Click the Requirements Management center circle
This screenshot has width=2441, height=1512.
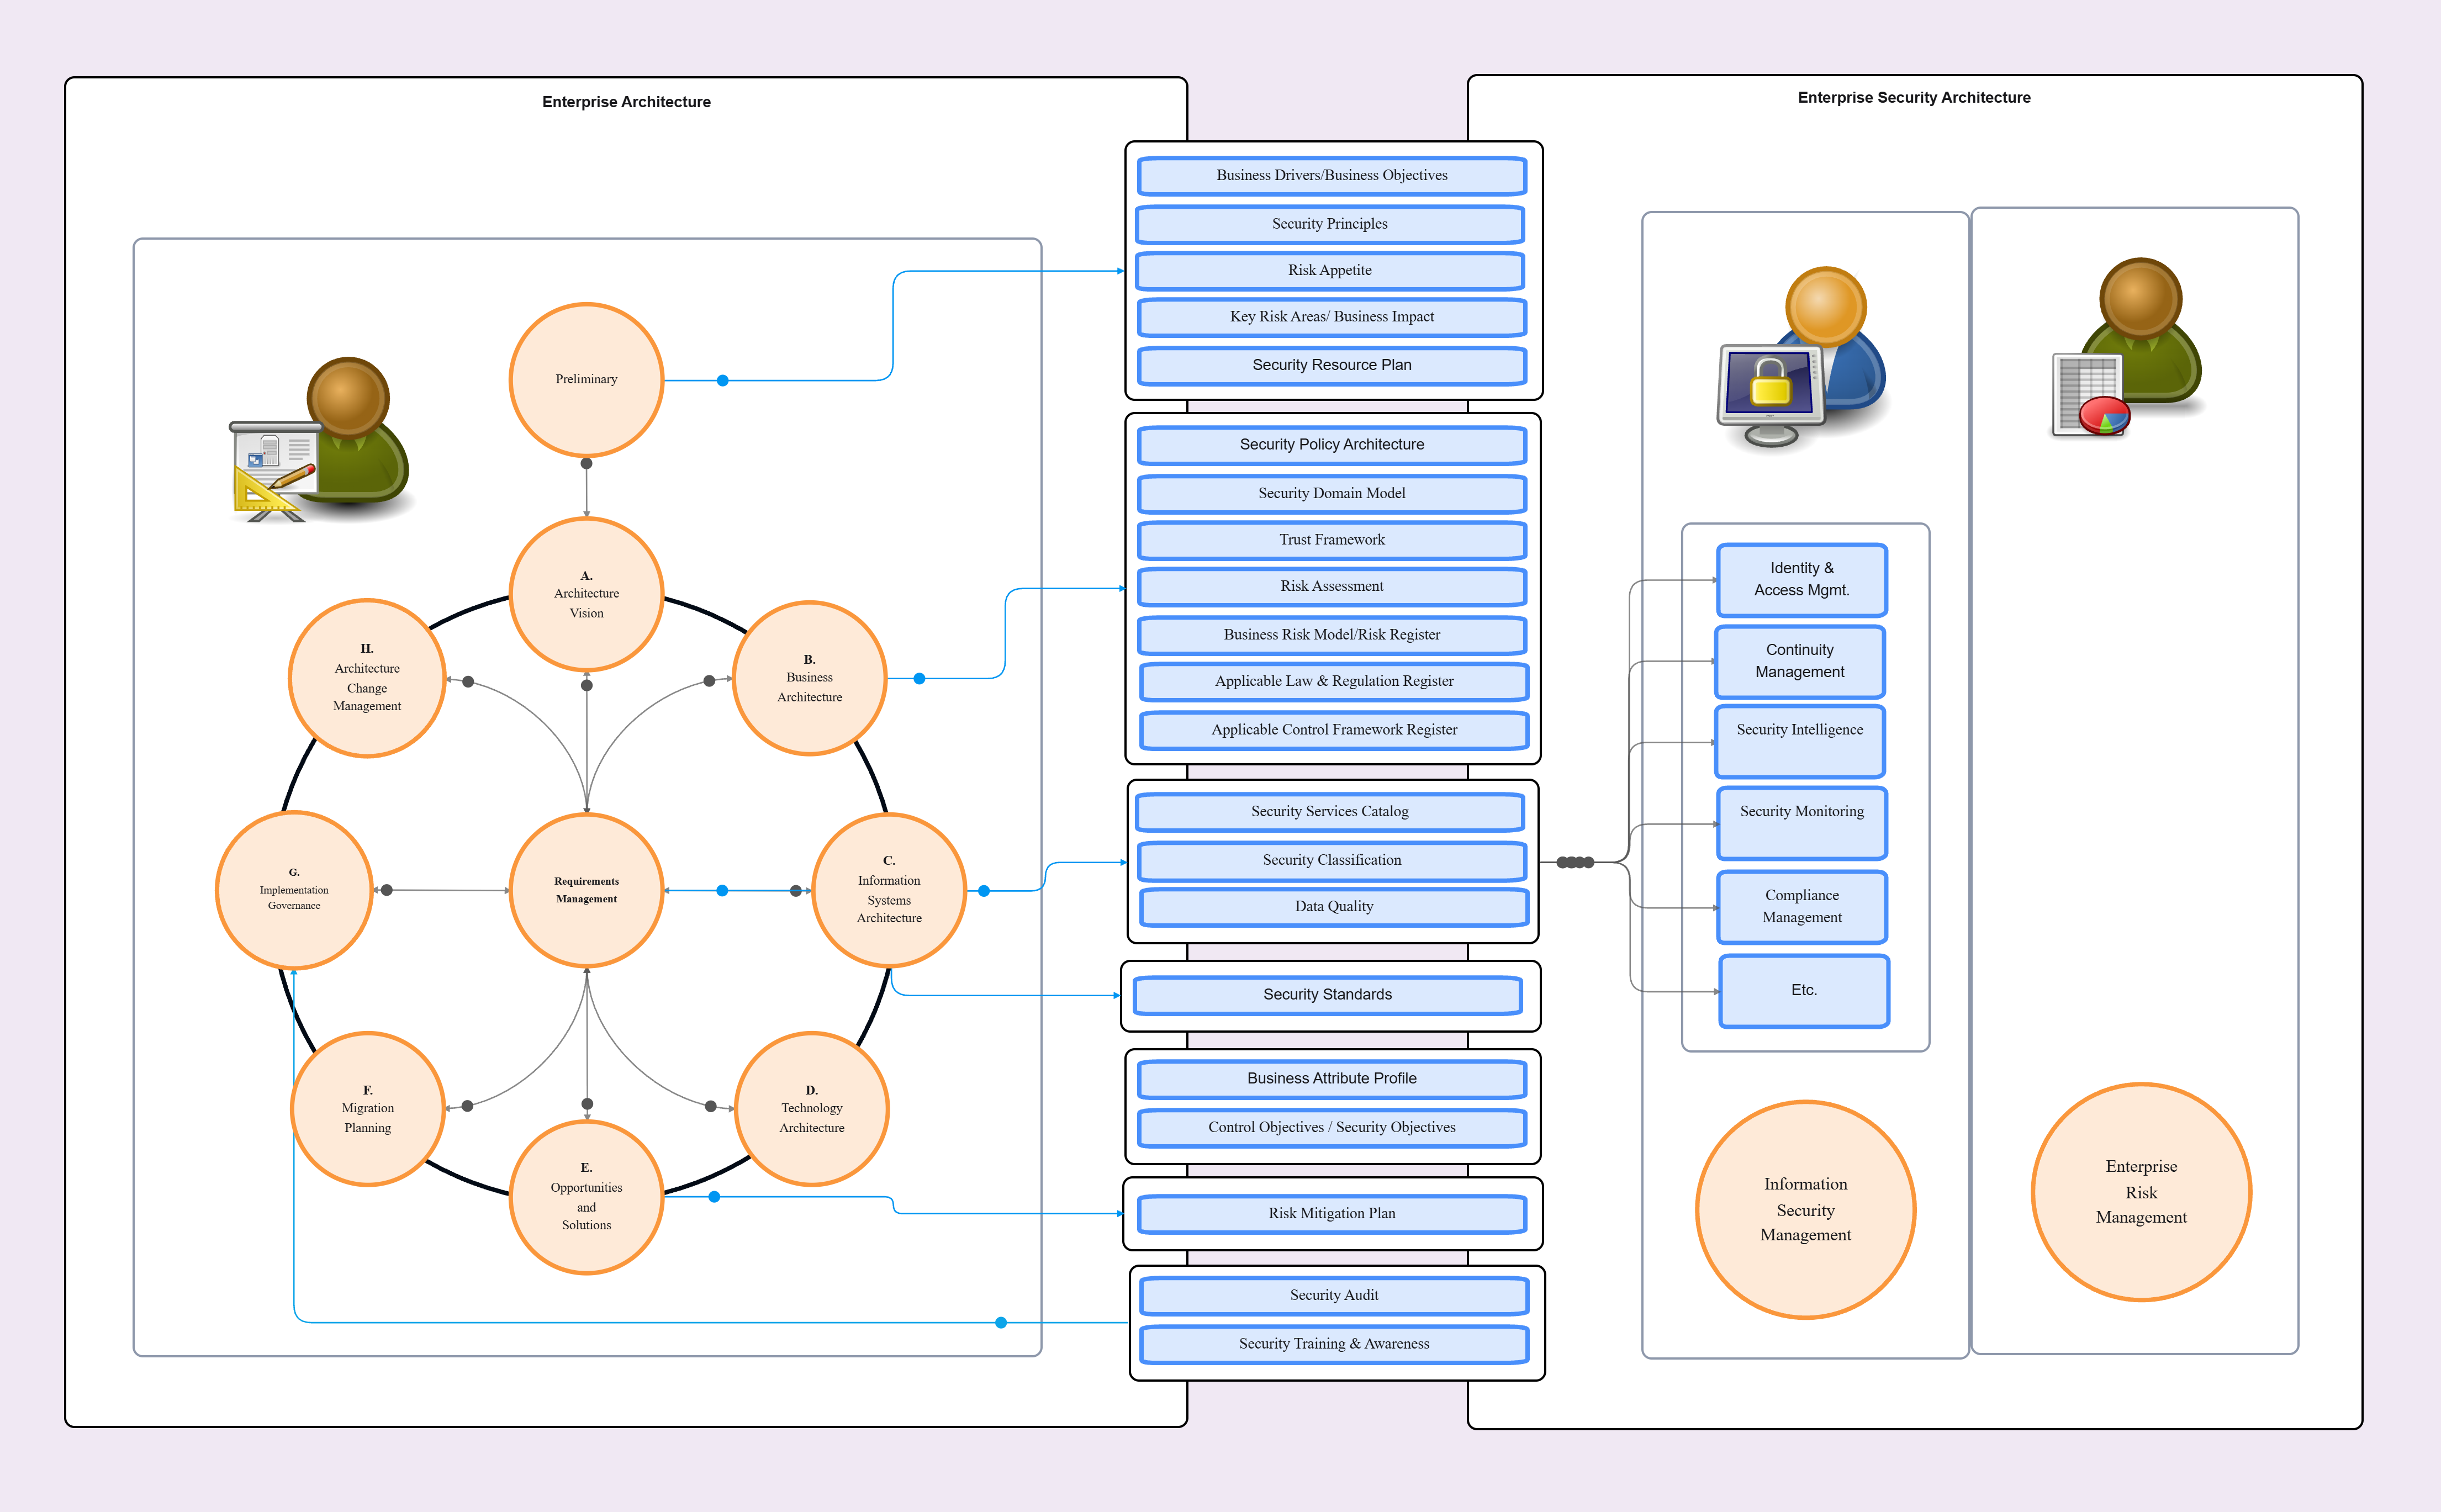586,890
